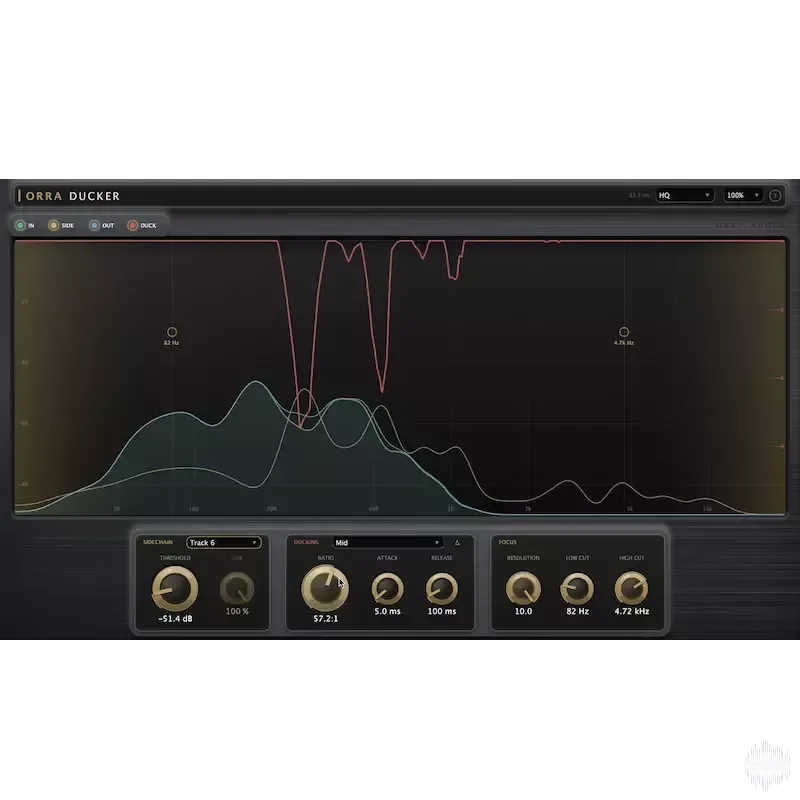Click the 57.2:1 ratio value

326,619
